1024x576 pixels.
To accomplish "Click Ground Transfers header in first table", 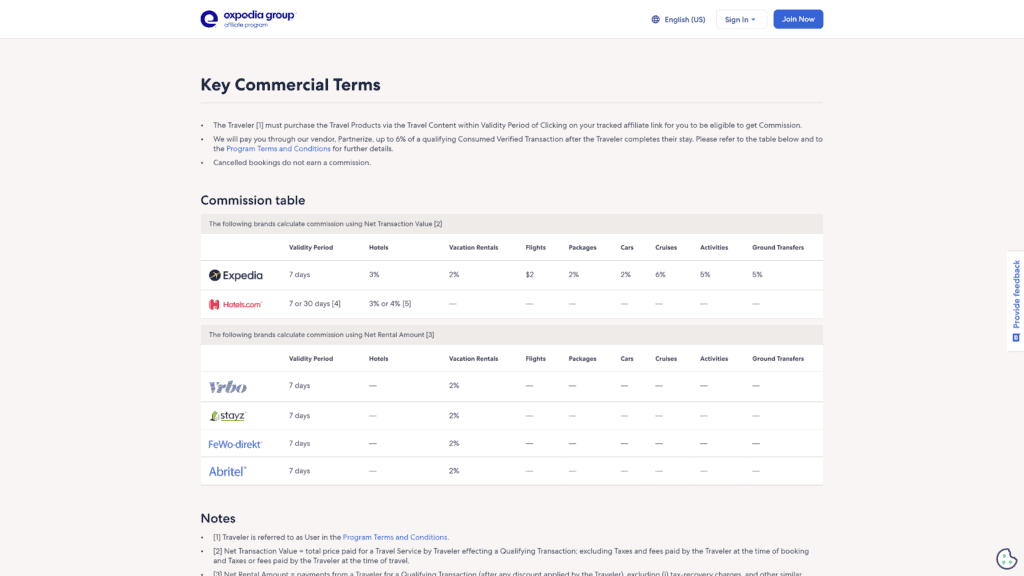I will coord(778,248).
